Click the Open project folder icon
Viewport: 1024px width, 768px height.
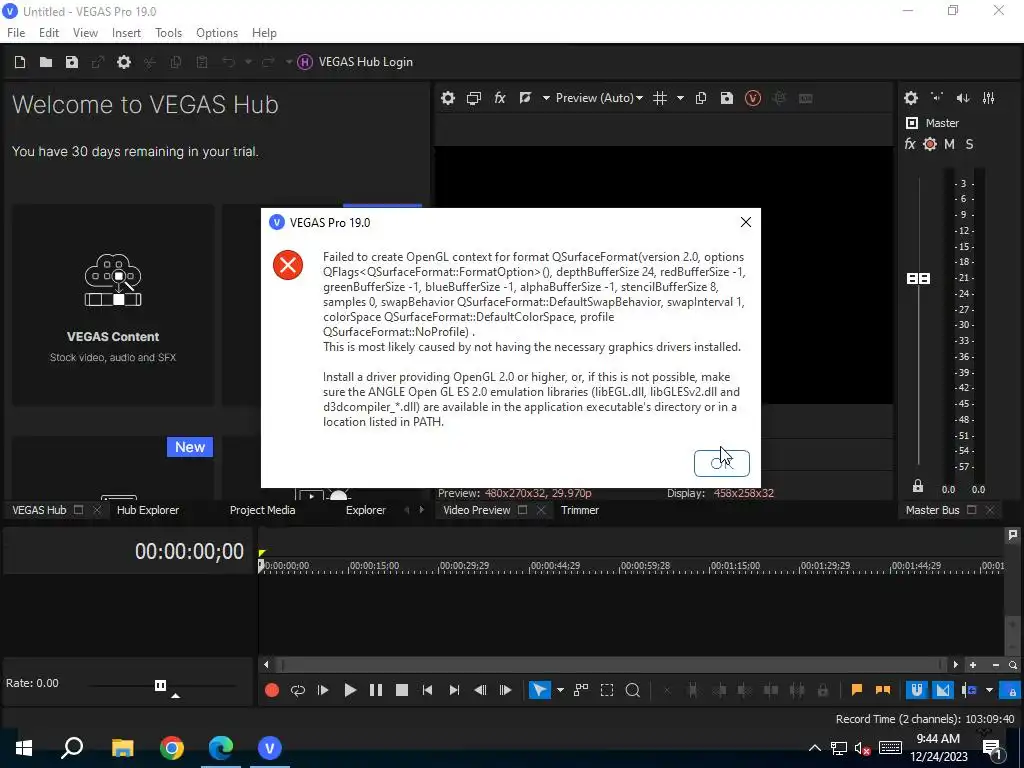46,62
